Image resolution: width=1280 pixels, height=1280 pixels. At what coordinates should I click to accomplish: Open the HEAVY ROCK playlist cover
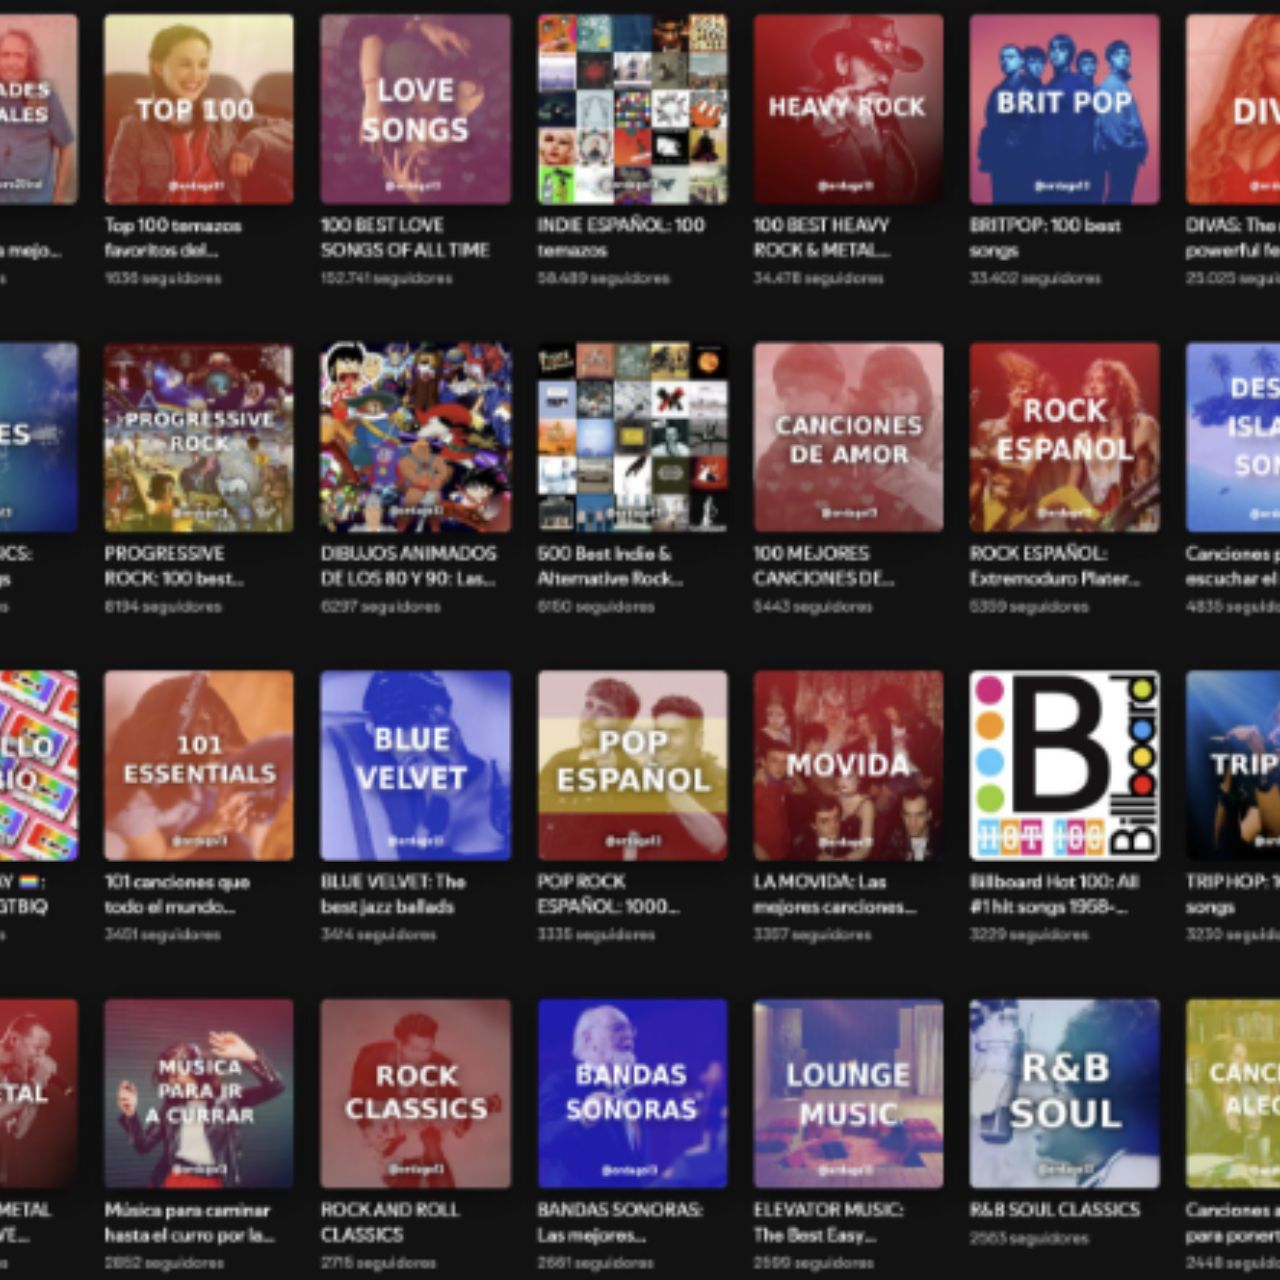848,109
